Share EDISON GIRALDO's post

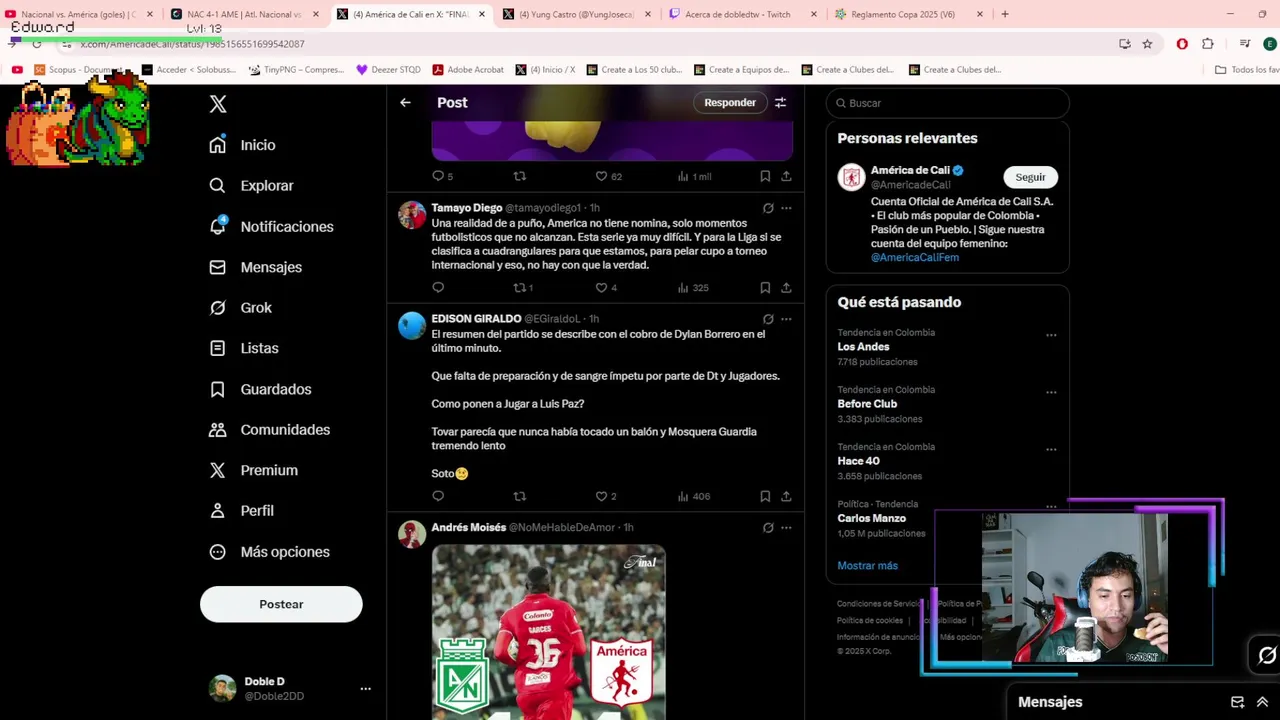coord(786,496)
